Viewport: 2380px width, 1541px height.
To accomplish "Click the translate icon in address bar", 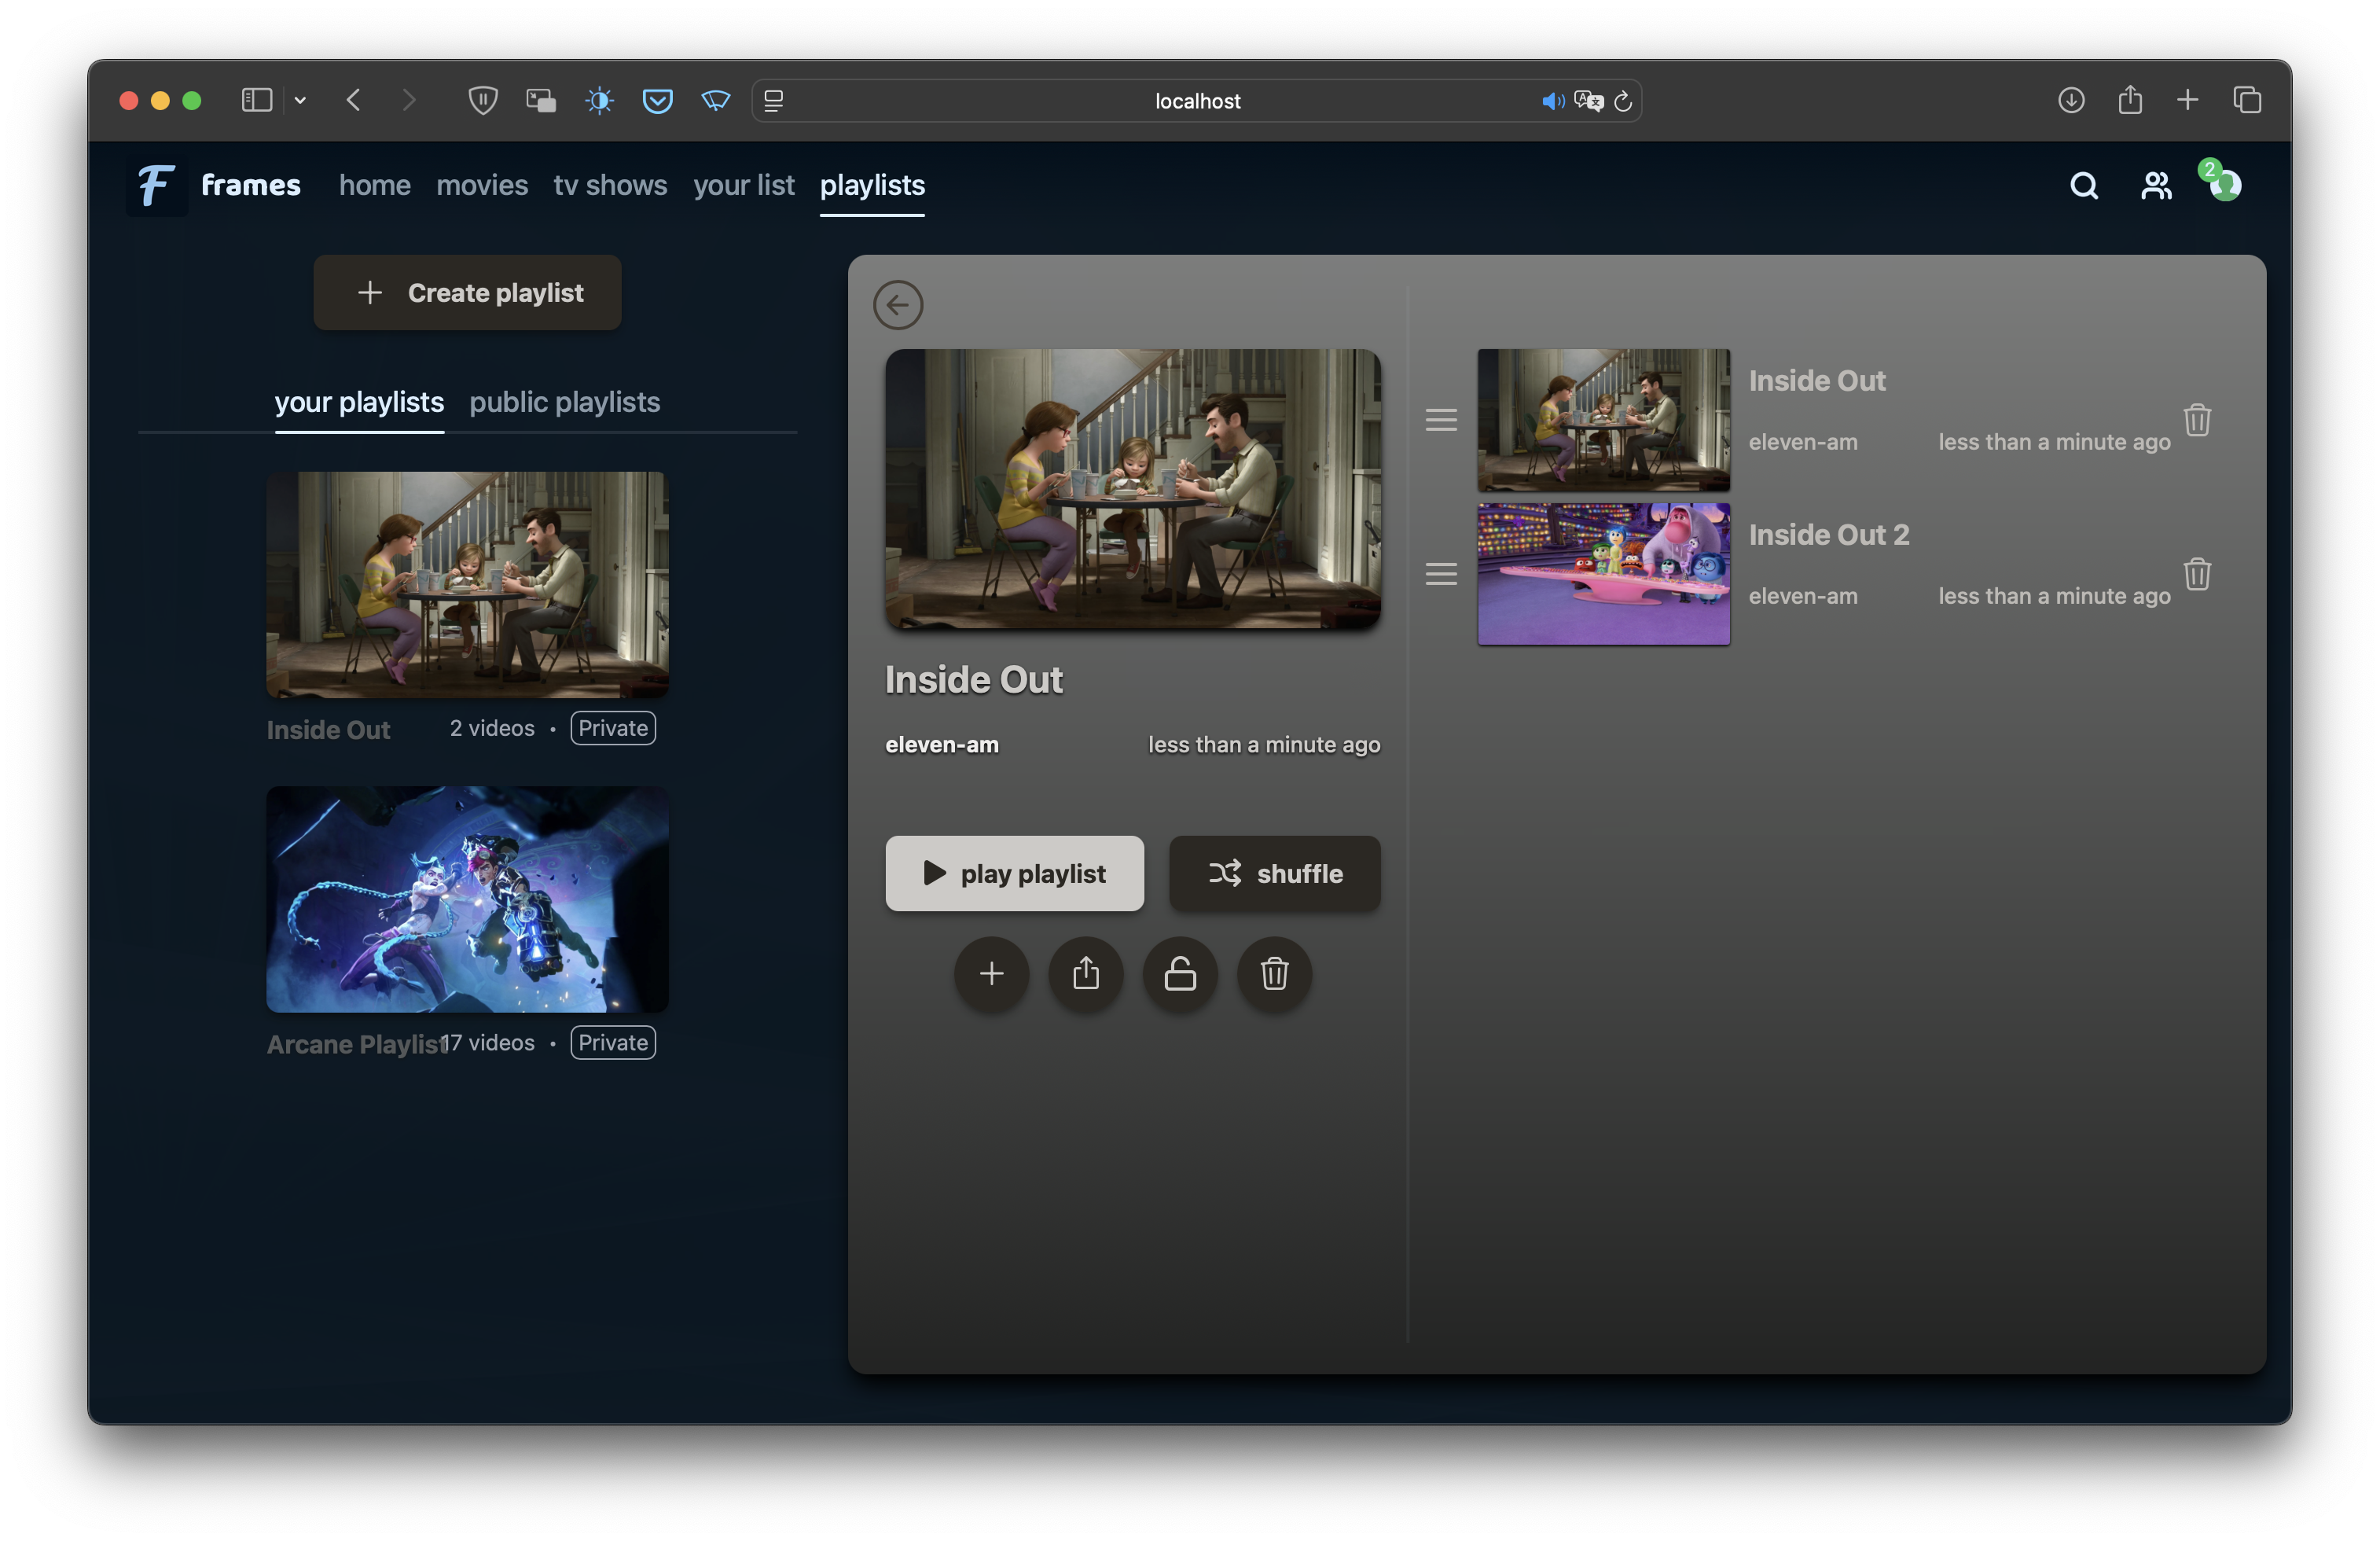I will [x=1588, y=101].
